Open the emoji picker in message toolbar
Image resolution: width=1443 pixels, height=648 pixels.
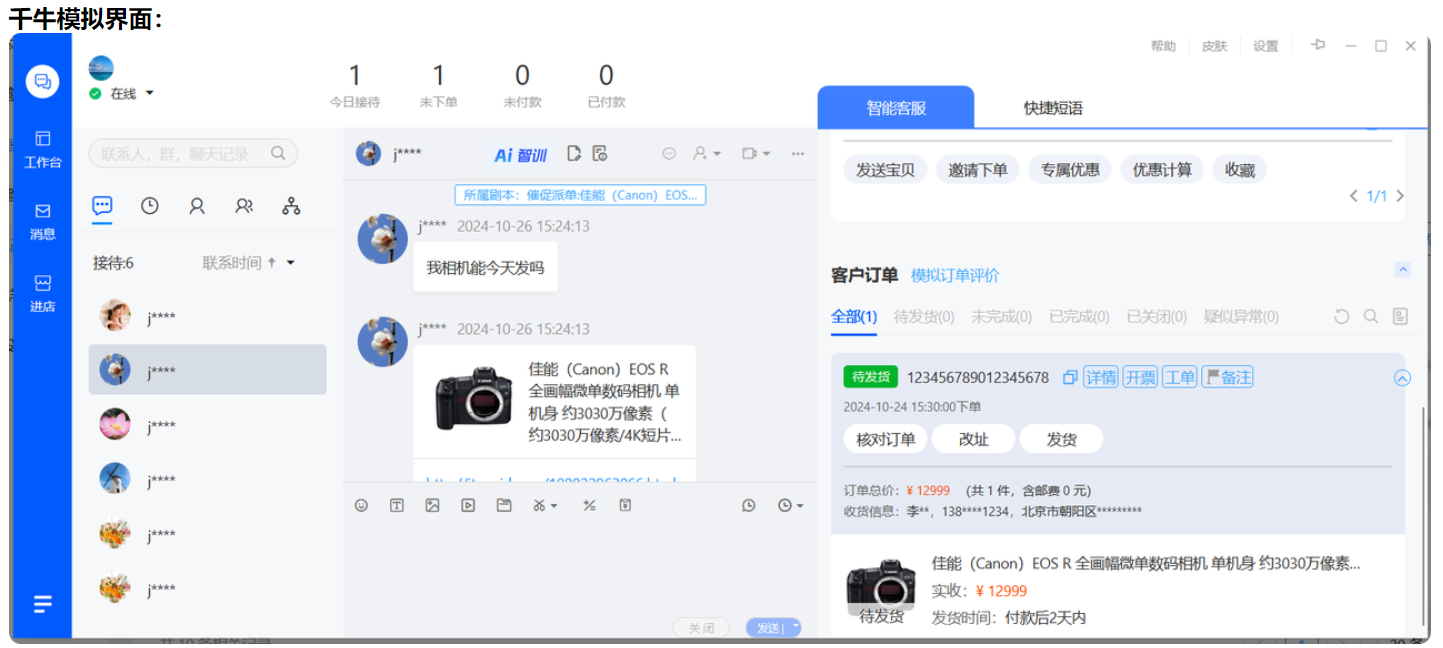pos(361,505)
